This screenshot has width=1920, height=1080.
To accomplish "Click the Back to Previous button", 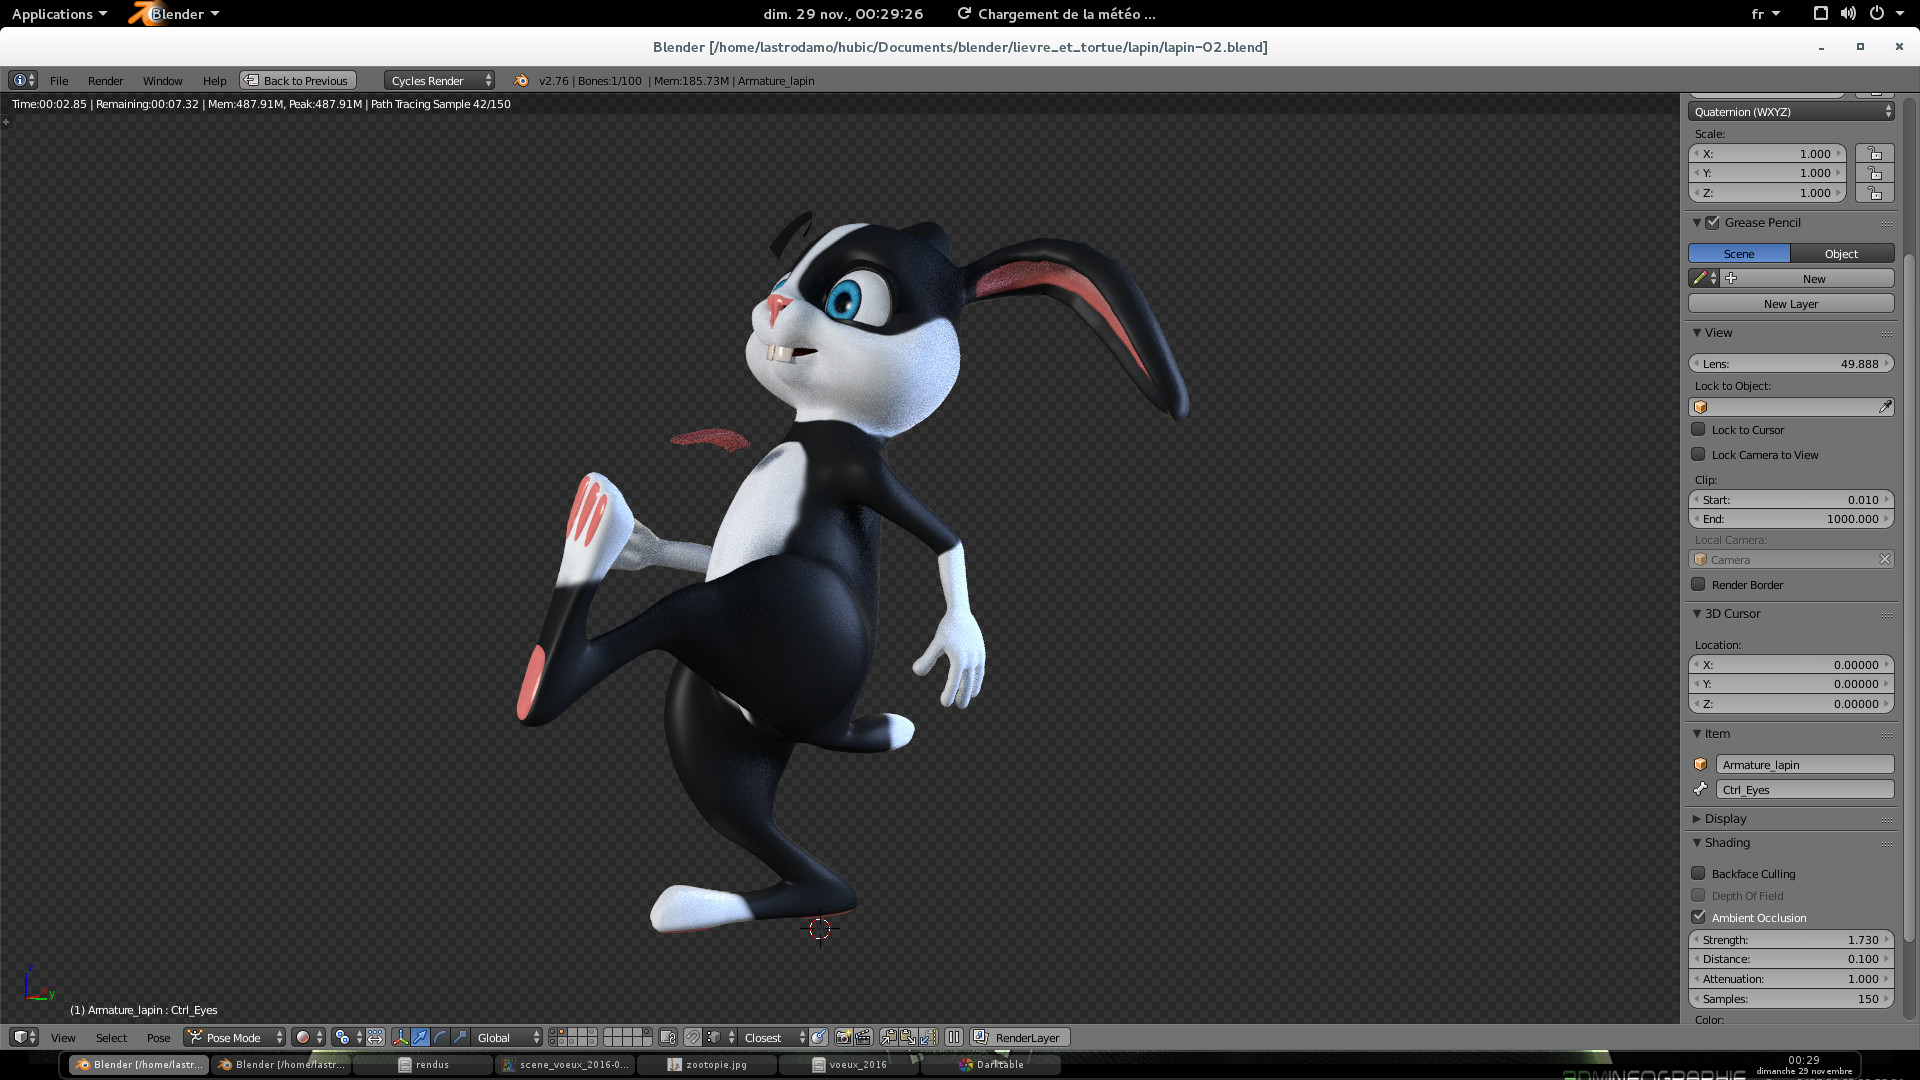I will 297,80.
